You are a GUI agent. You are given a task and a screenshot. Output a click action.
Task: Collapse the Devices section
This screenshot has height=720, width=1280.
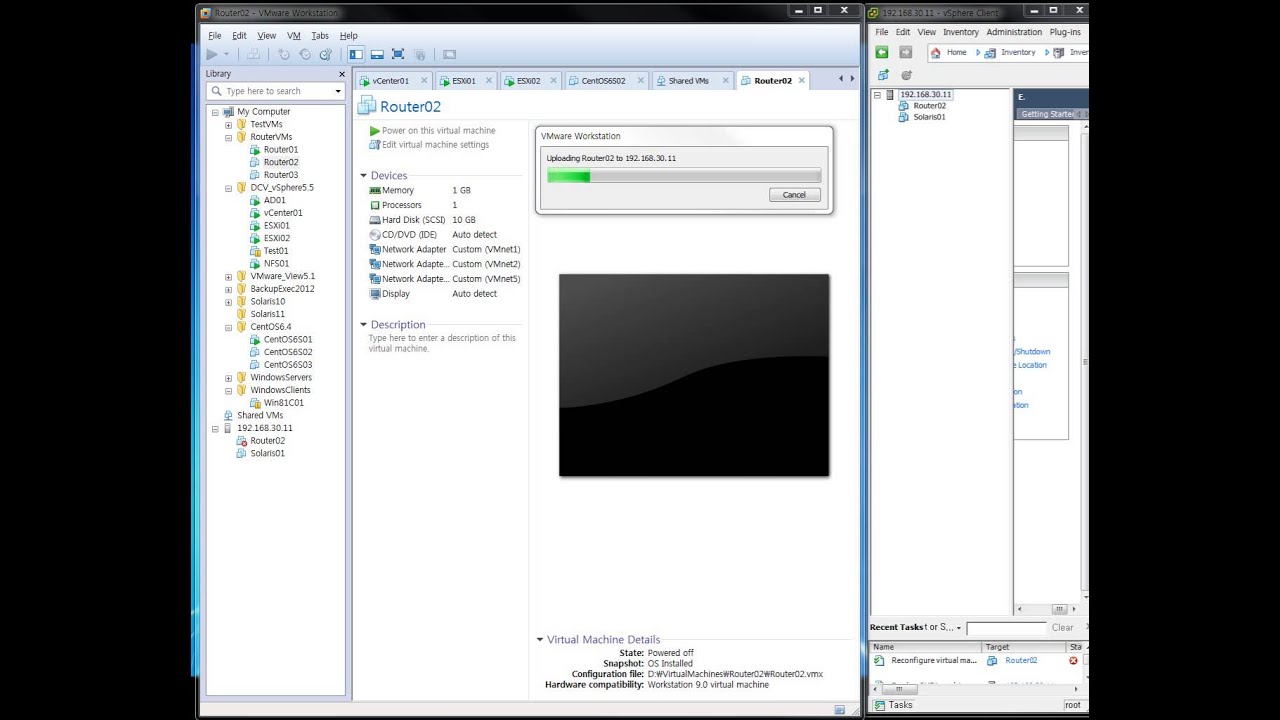point(364,176)
